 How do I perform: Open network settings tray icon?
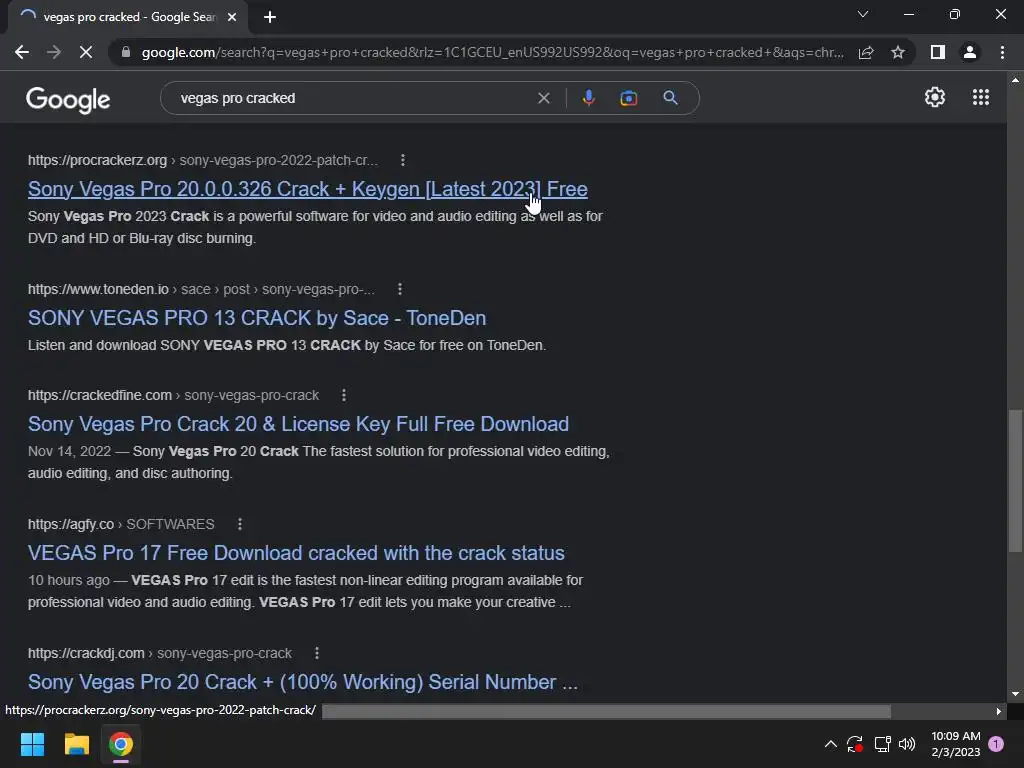[x=882, y=743]
